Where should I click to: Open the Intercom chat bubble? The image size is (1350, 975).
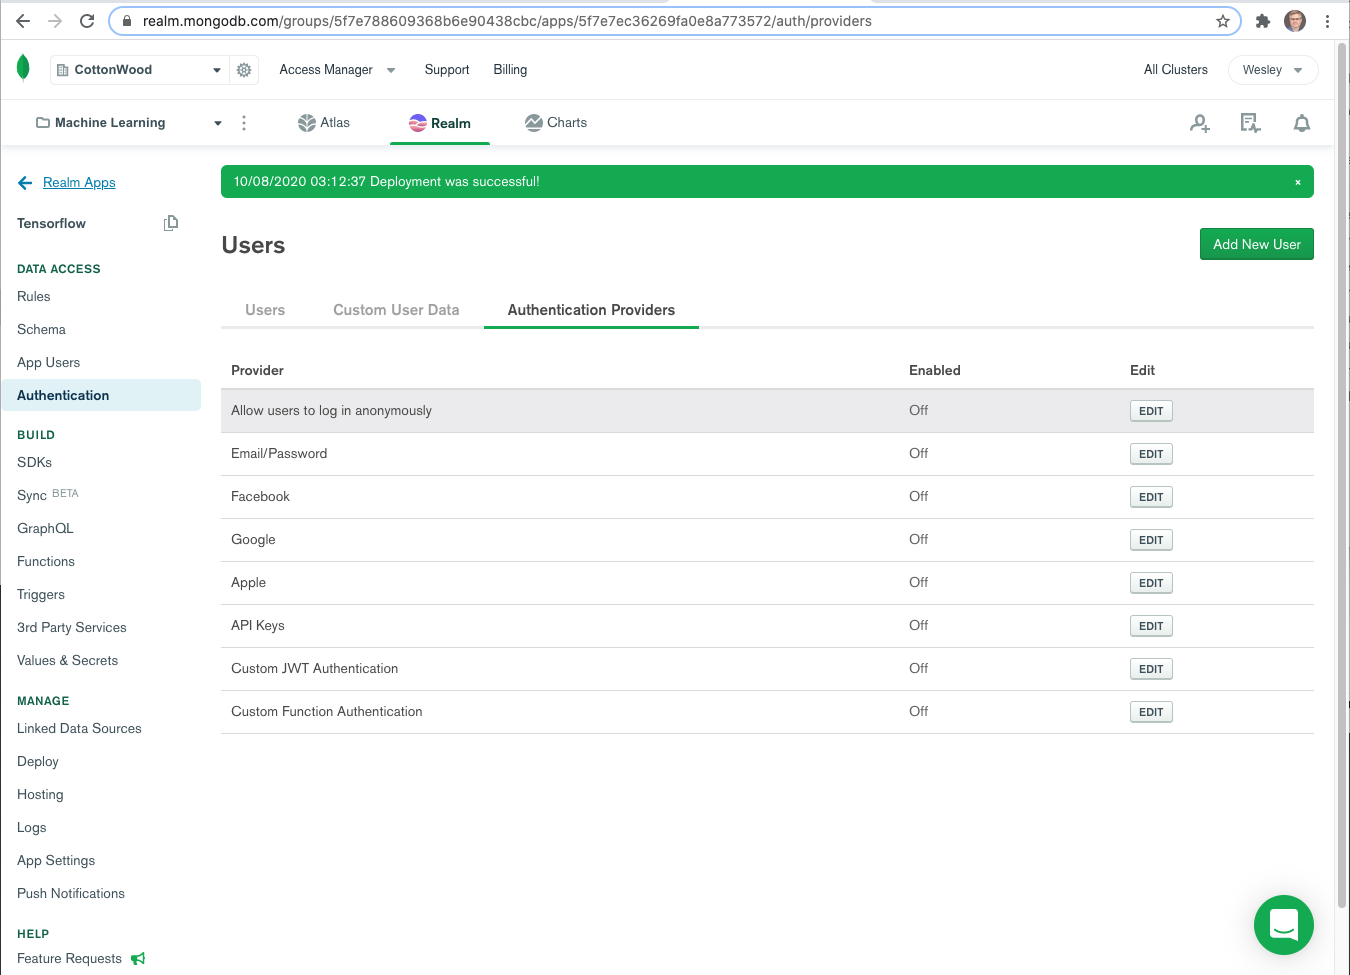point(1284,925)
